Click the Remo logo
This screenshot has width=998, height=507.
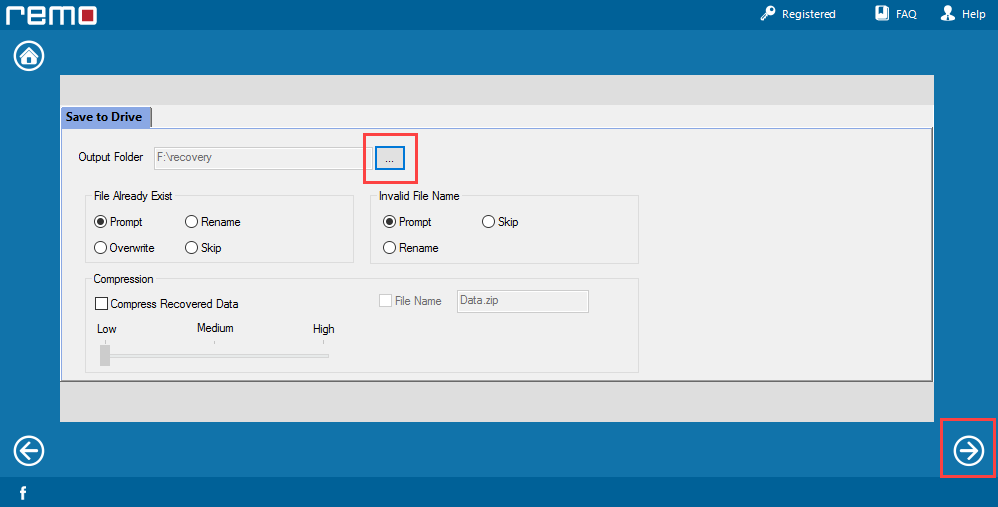(x=52, y=15)
